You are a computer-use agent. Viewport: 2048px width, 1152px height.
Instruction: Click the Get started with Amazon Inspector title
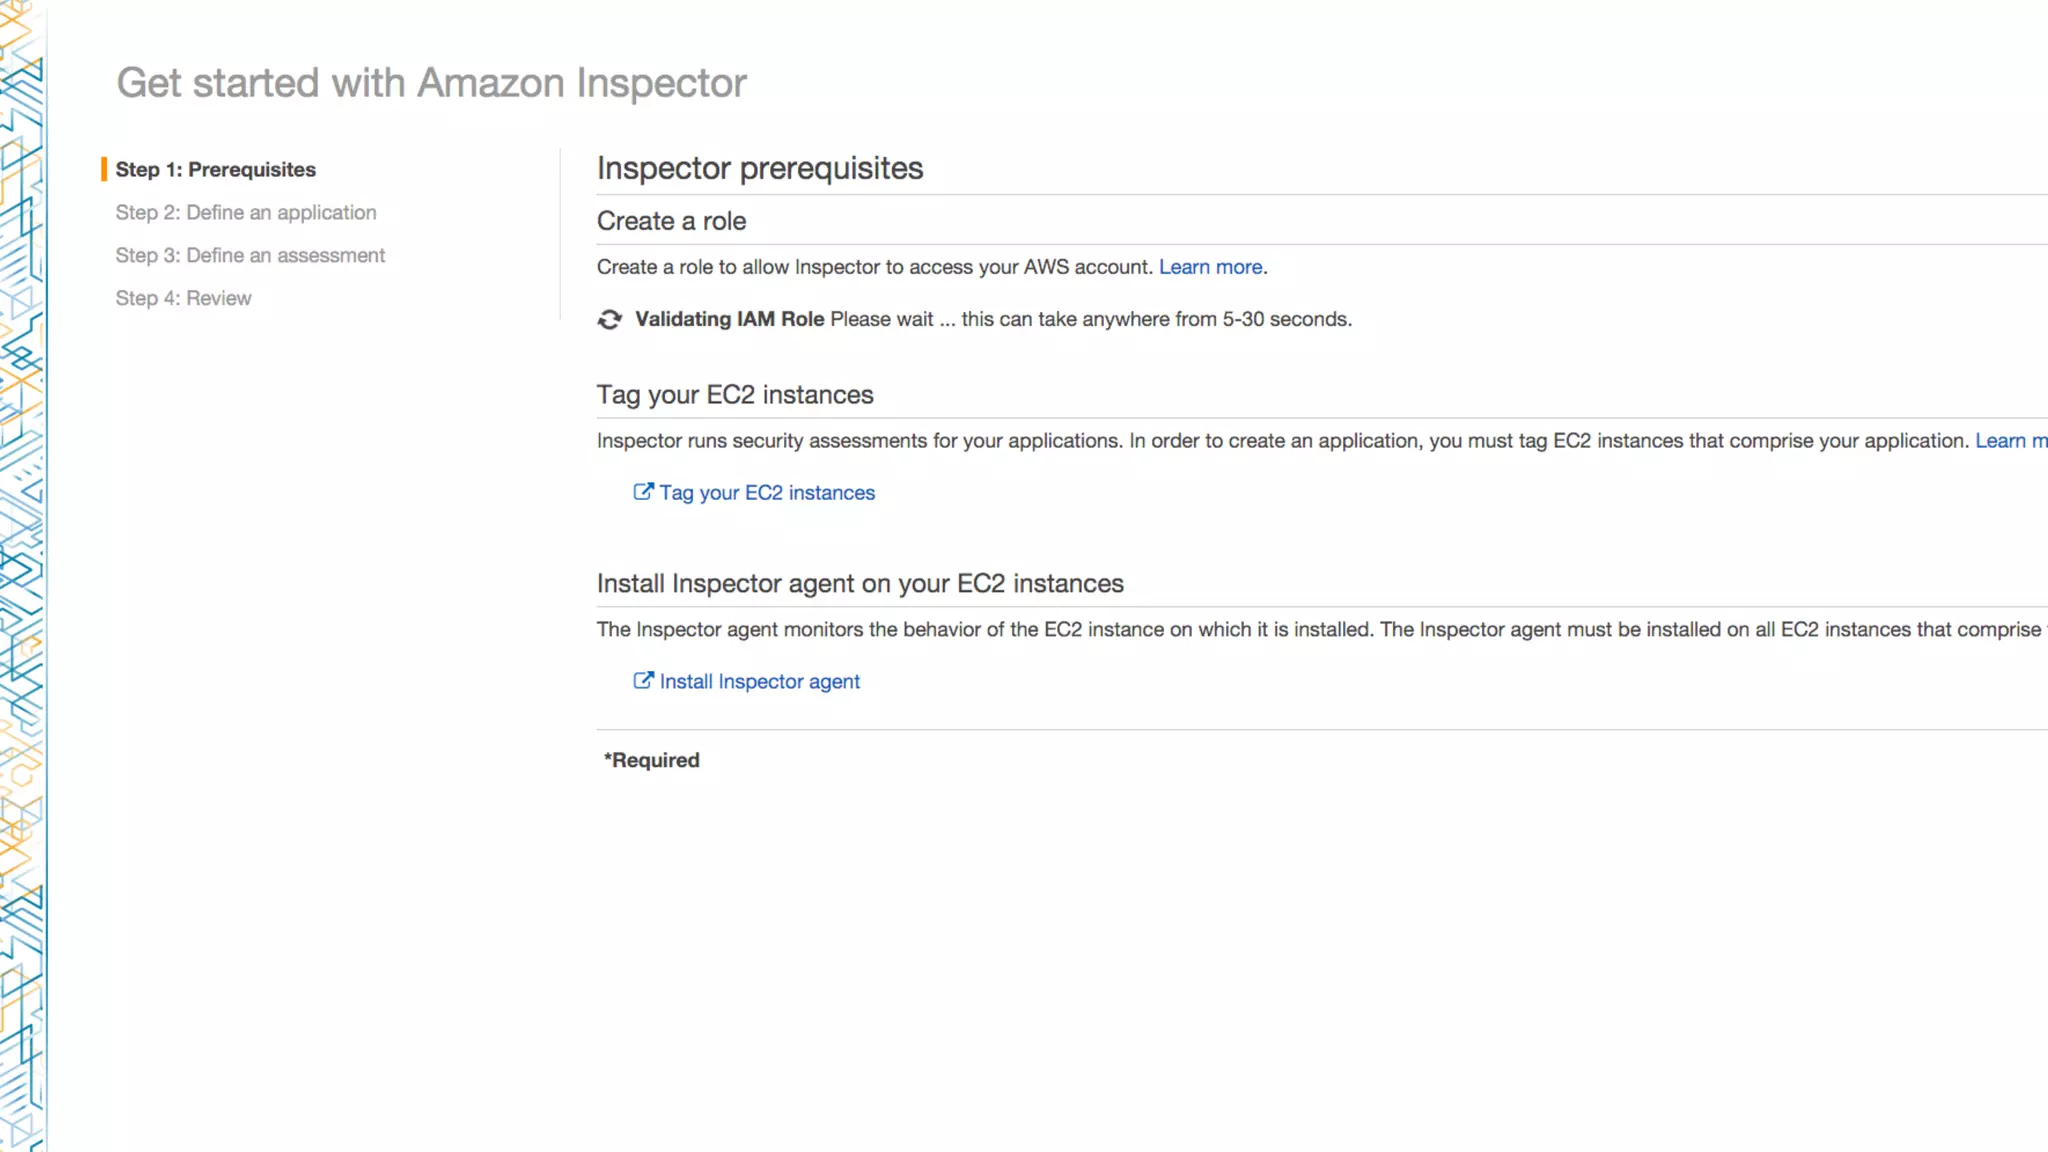pos(431,83)
